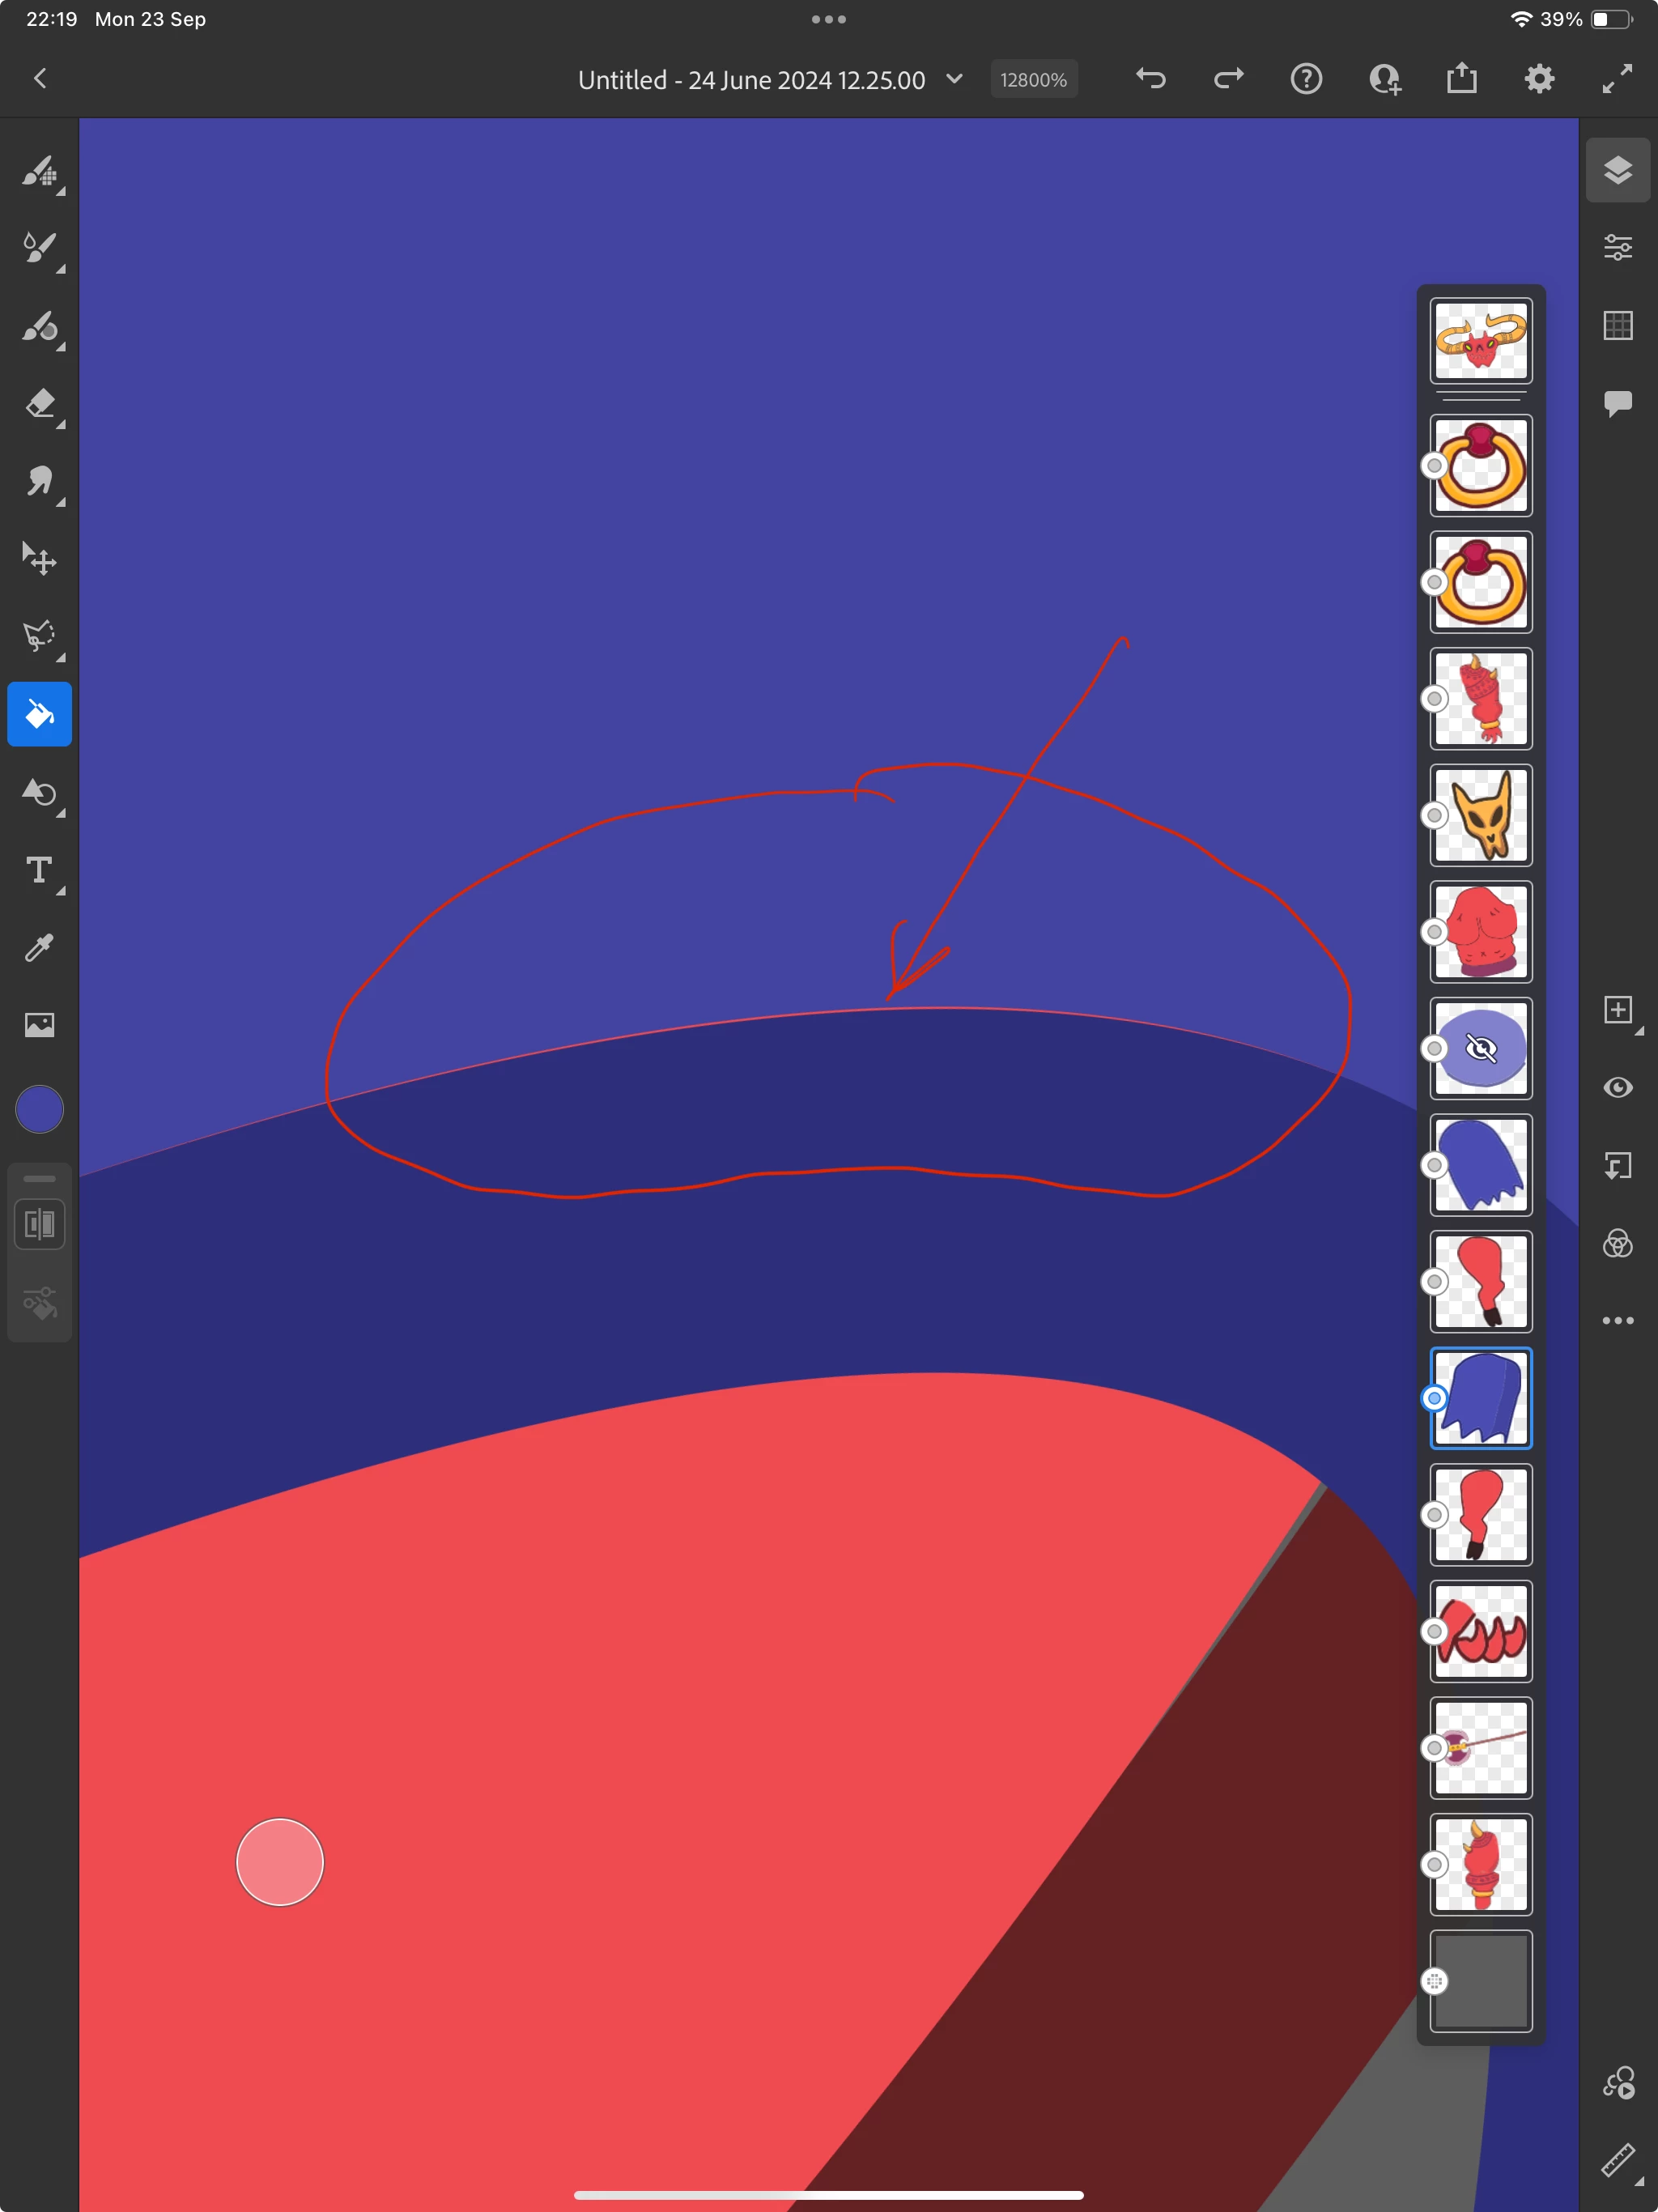Screen dimensions: 1658x2212
Task: Toggle the layers panel icon
Action: point(1617,170)
